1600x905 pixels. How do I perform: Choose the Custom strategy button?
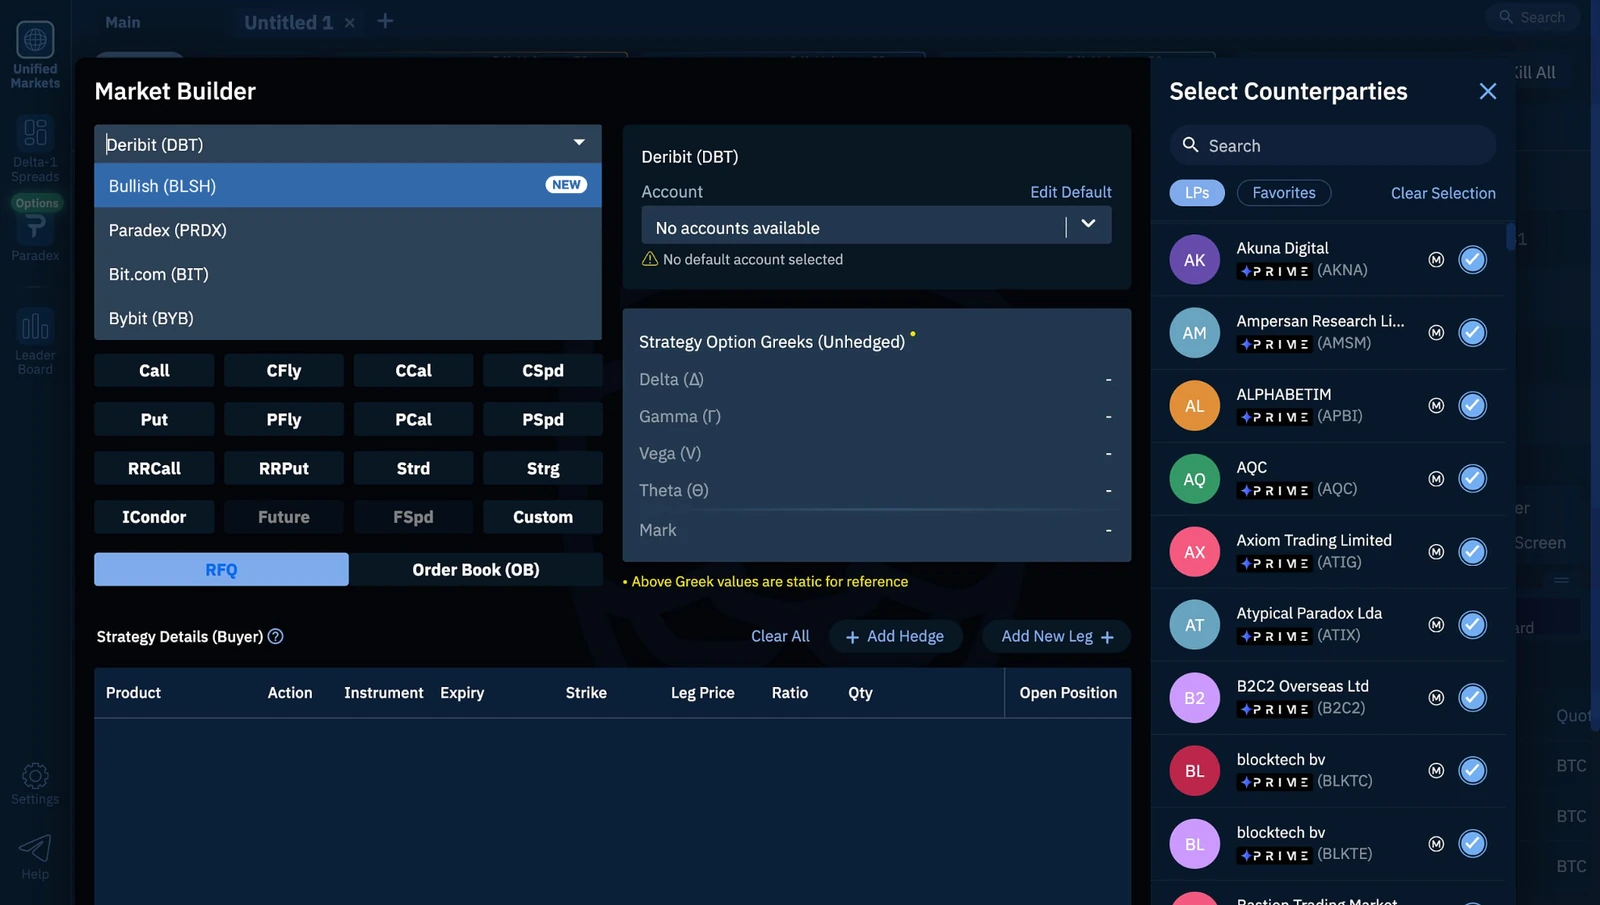coord(543,517)
